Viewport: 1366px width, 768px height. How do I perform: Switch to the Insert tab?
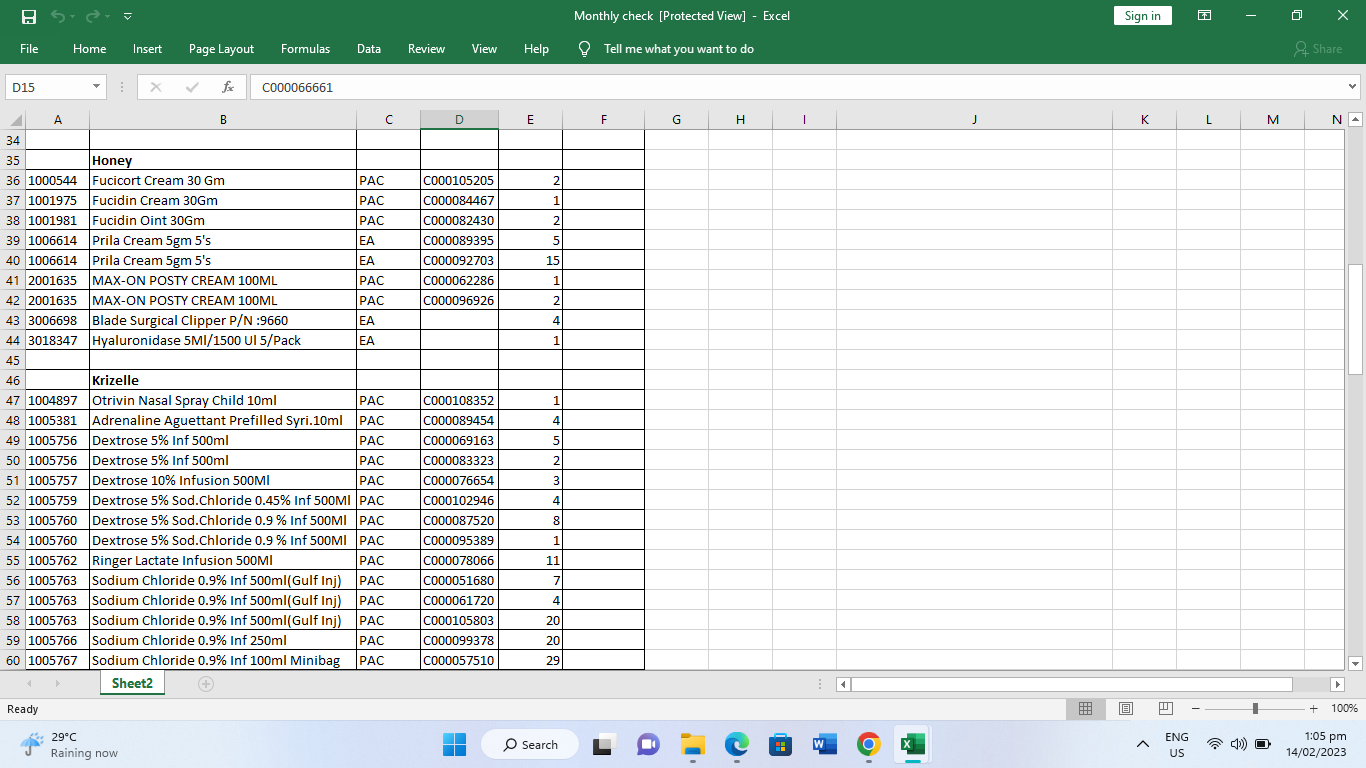click(x=147, y=49)
